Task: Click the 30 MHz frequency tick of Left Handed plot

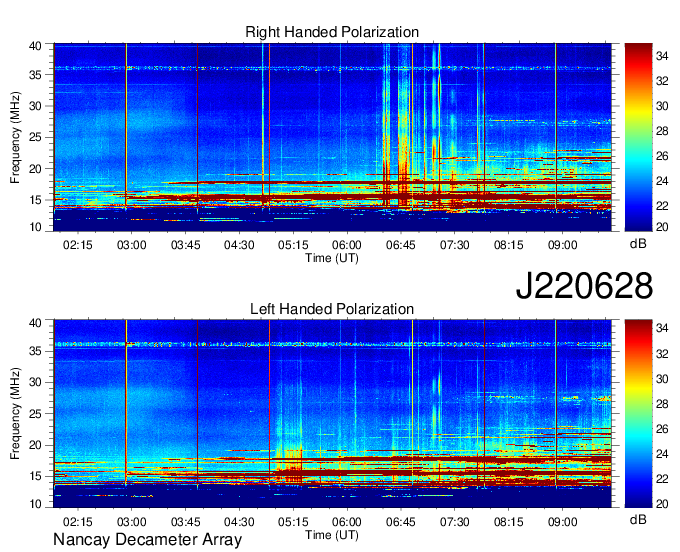Action: pos(35,382)
